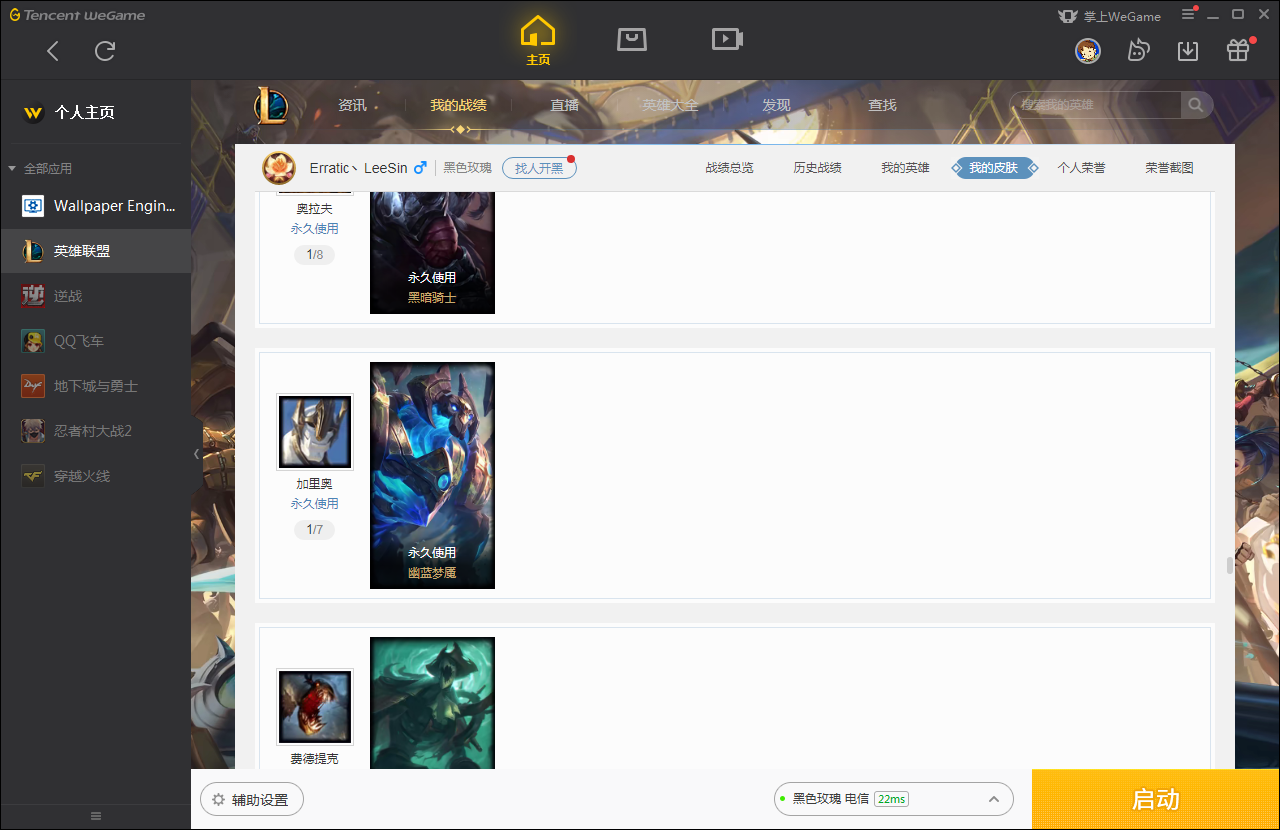The height and width of the screenshot is (830, 1280).
Task: Focus the hero search input field
Action: pos(1096,105)
